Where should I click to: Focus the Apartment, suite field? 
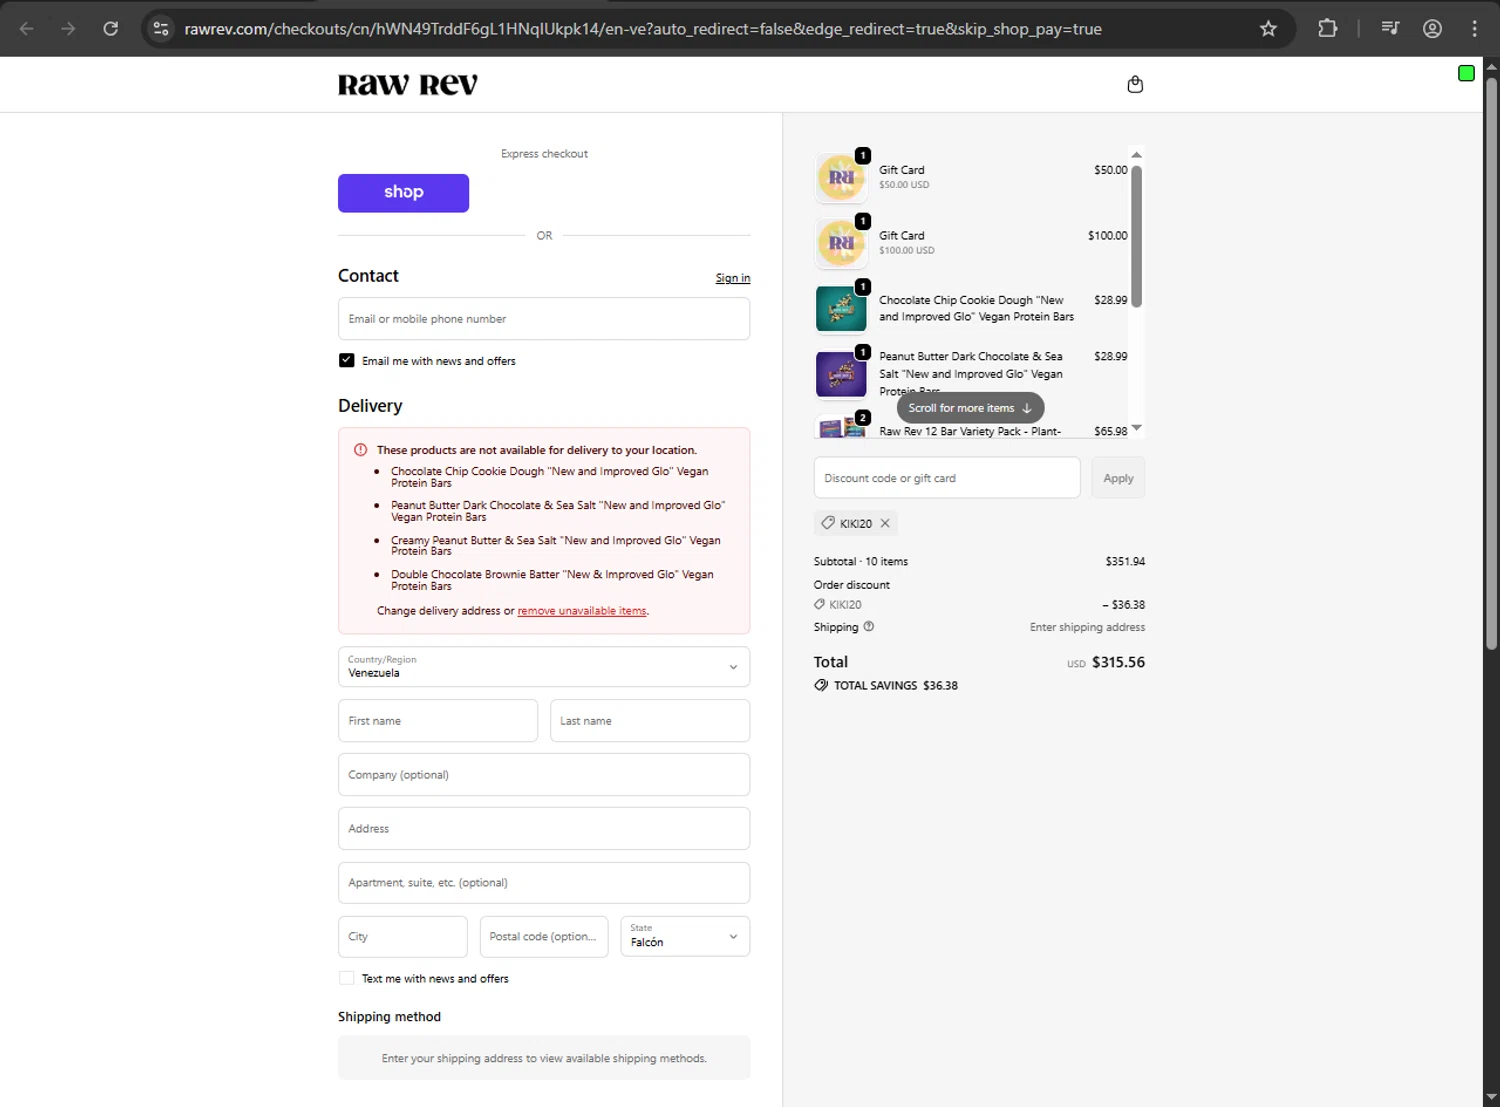[544, 883]
